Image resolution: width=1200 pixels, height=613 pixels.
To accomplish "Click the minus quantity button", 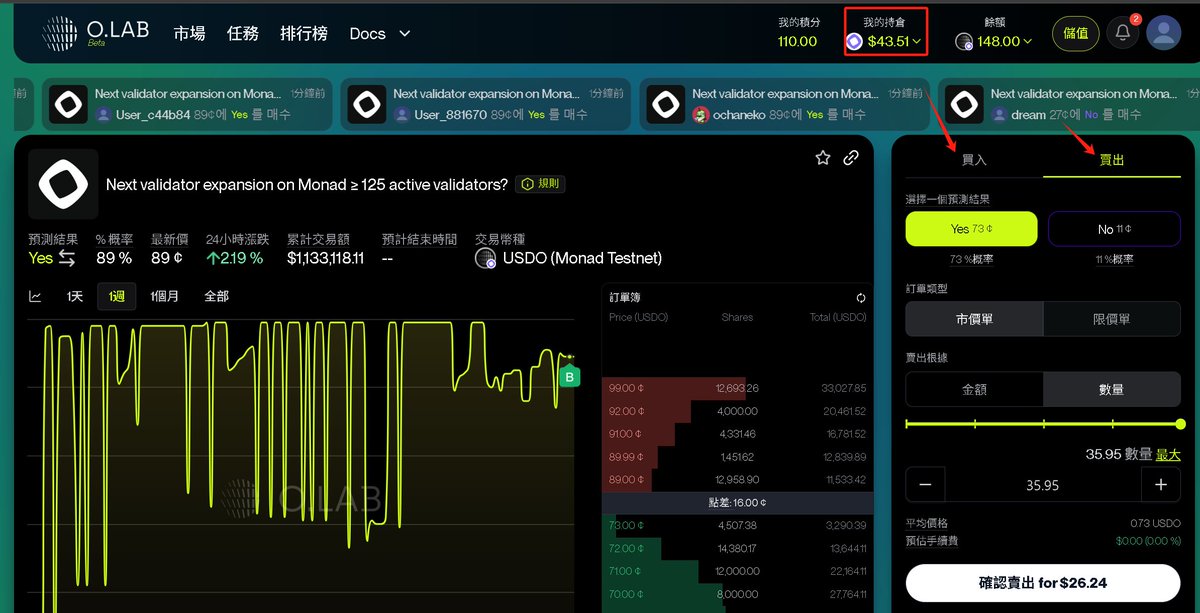I will 925,485.
